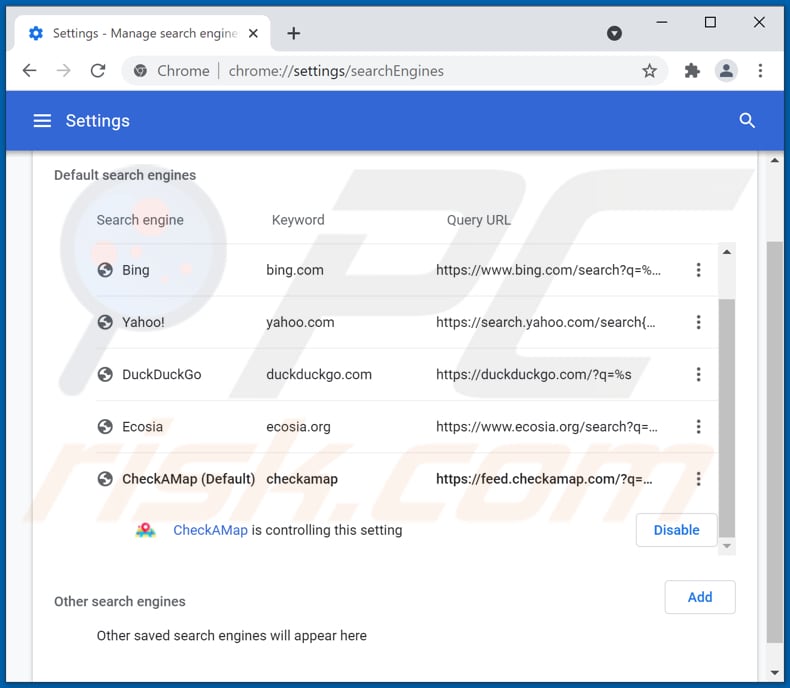Click the page scrollbar up arrow

point(774,160)
